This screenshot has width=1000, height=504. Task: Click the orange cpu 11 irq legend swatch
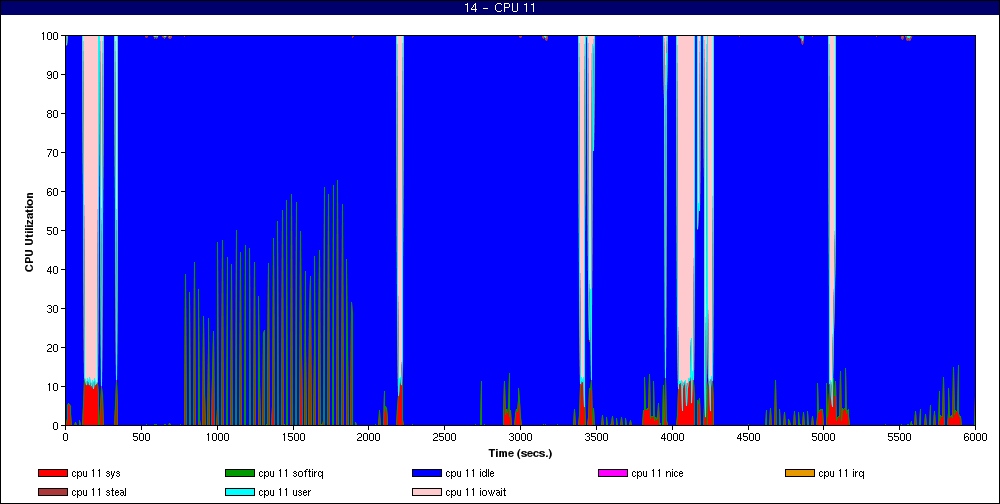coord(799,473)
